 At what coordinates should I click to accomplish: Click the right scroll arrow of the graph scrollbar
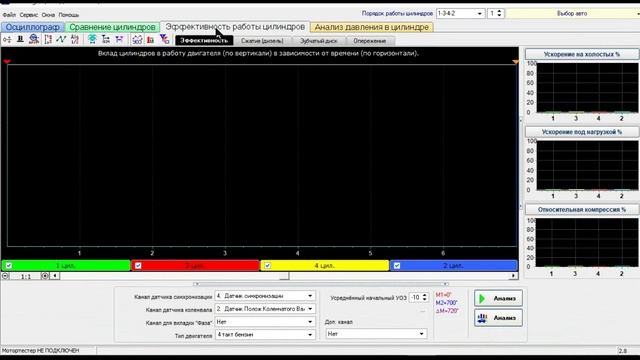(513, 276)
